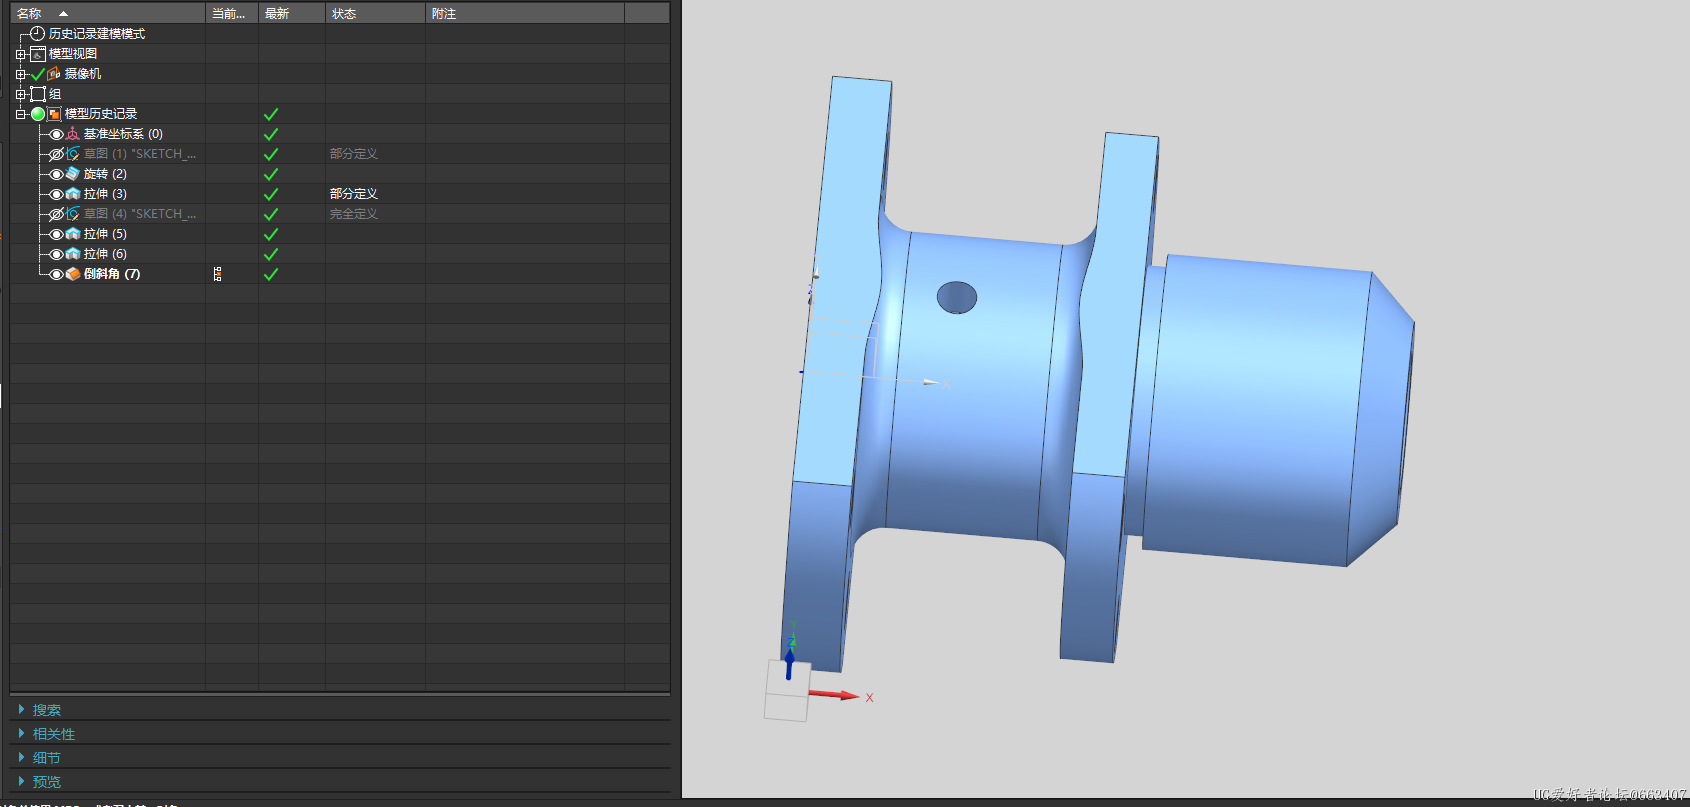Collapse the 模型历史记录 tree node
Image resolution: width=1690 pixels, height=807 pixels.
[20, 114]
